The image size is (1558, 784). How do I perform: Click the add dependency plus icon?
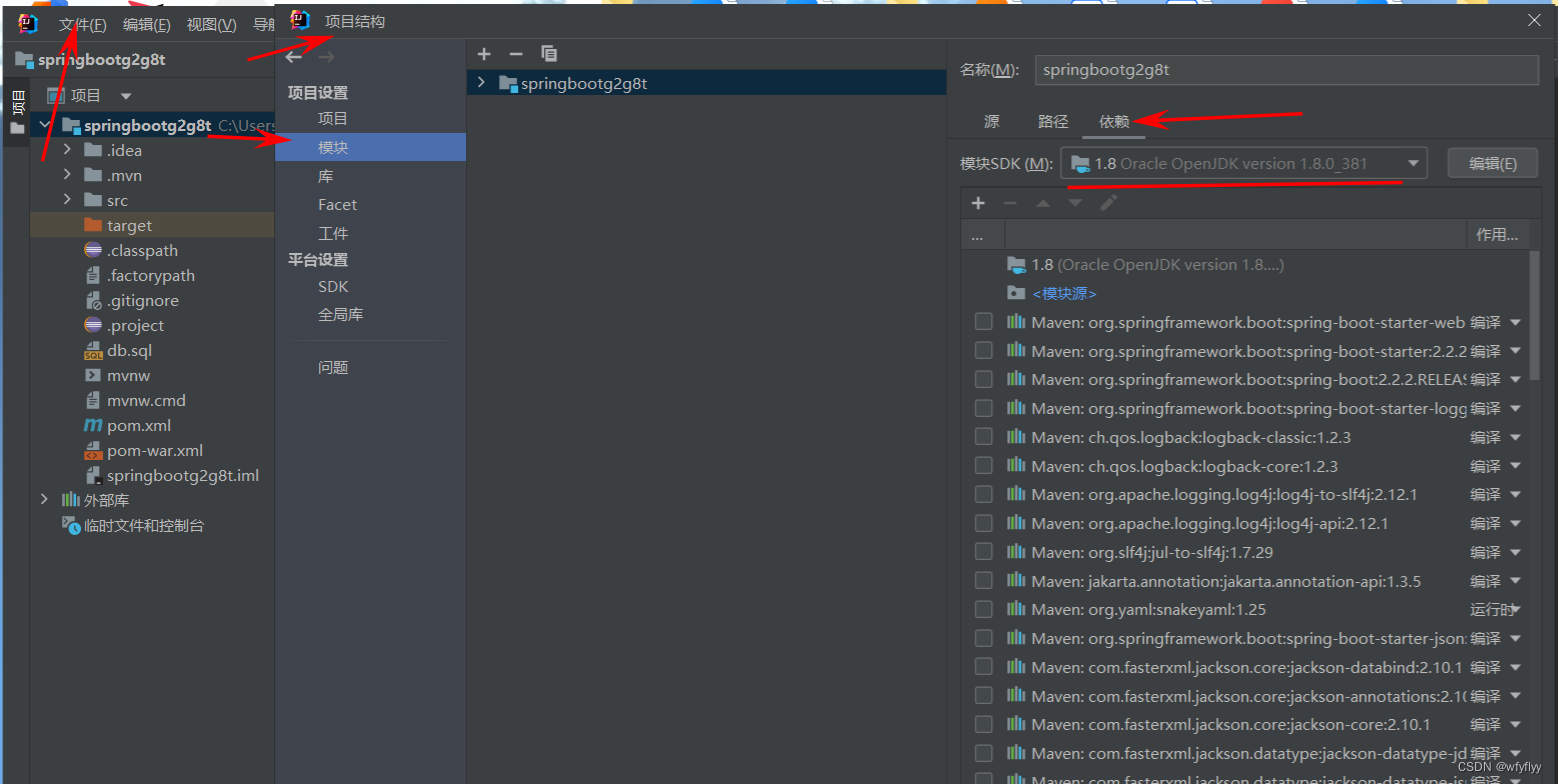[978, 203]
